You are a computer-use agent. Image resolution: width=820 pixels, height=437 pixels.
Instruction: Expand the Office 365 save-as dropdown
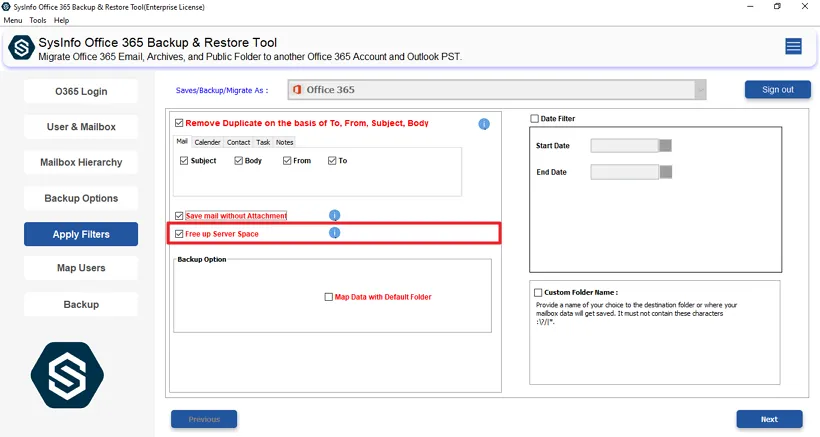[700, 90]
